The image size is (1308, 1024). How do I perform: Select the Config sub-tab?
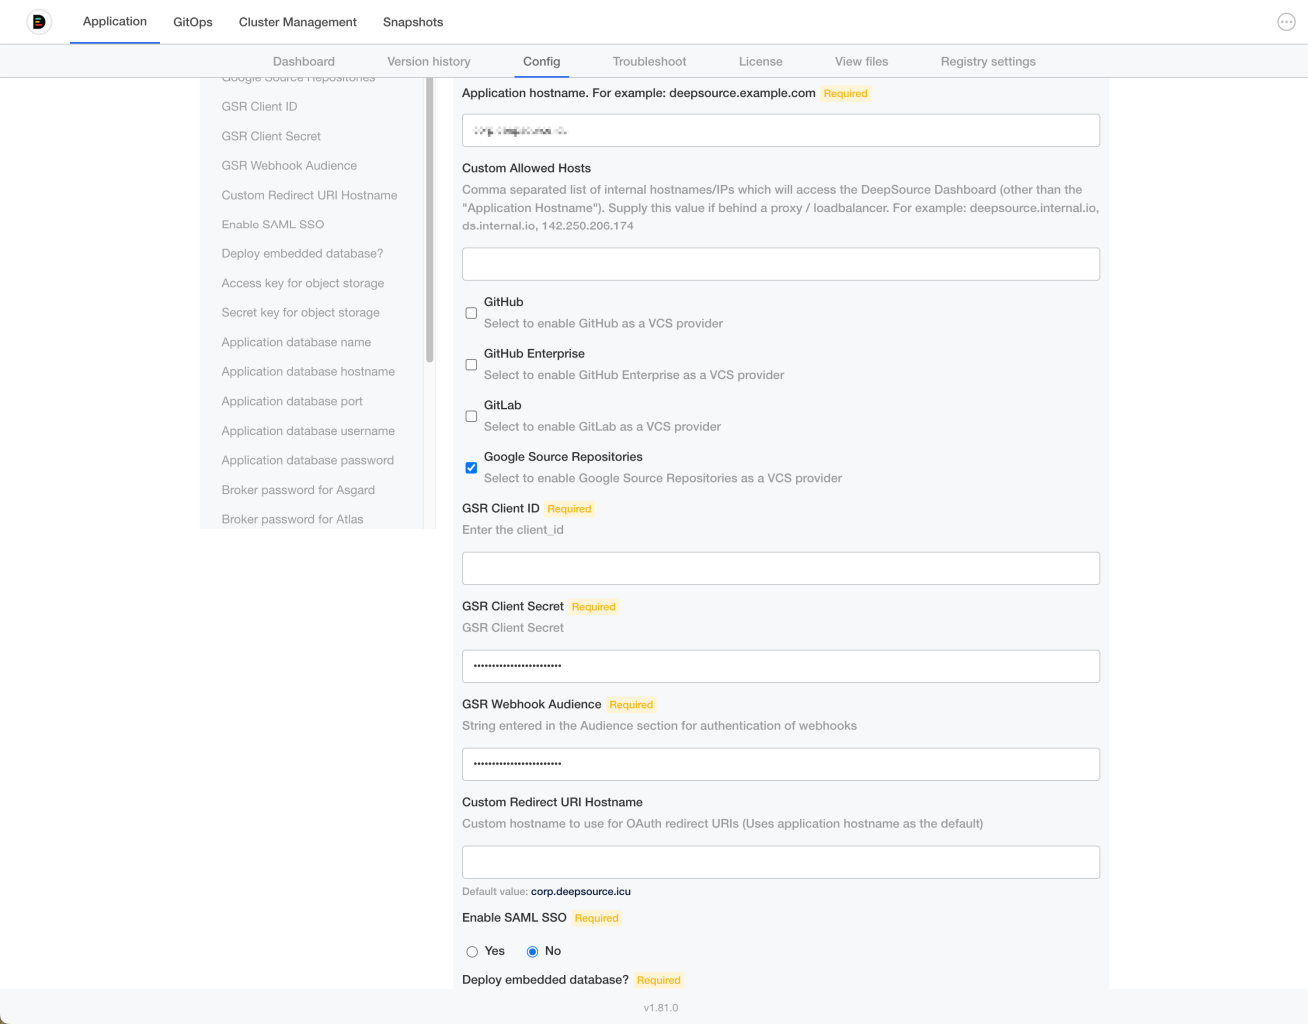pos(542,61)
